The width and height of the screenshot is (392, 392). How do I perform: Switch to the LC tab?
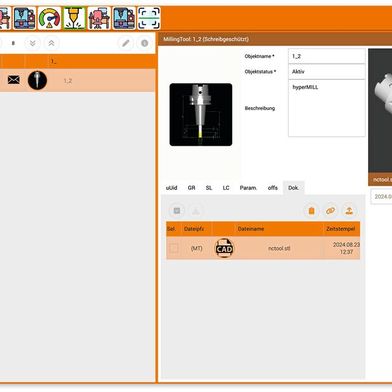pos(226,188)
